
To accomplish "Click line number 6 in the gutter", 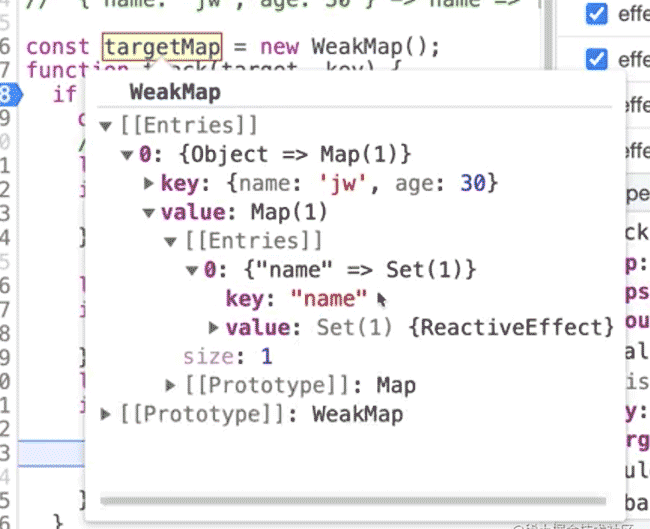I will click(6, 47).
